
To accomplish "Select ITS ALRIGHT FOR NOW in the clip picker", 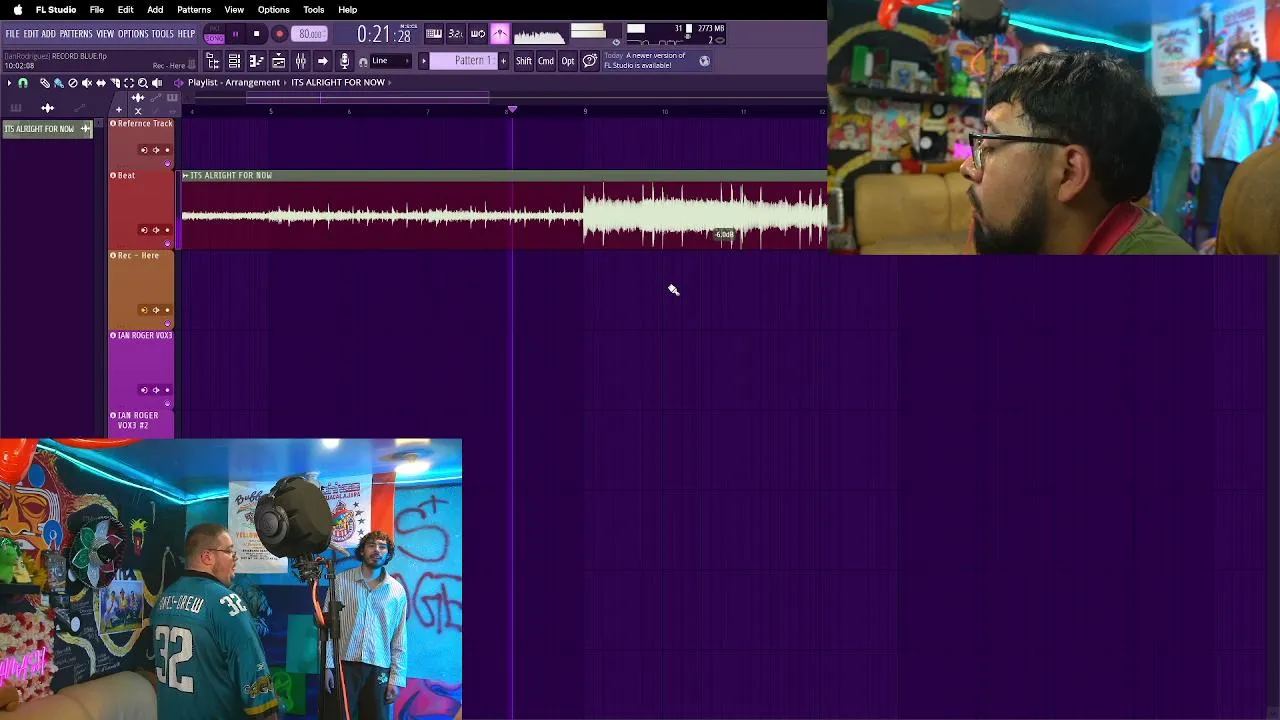I will (x=47, y=129).
